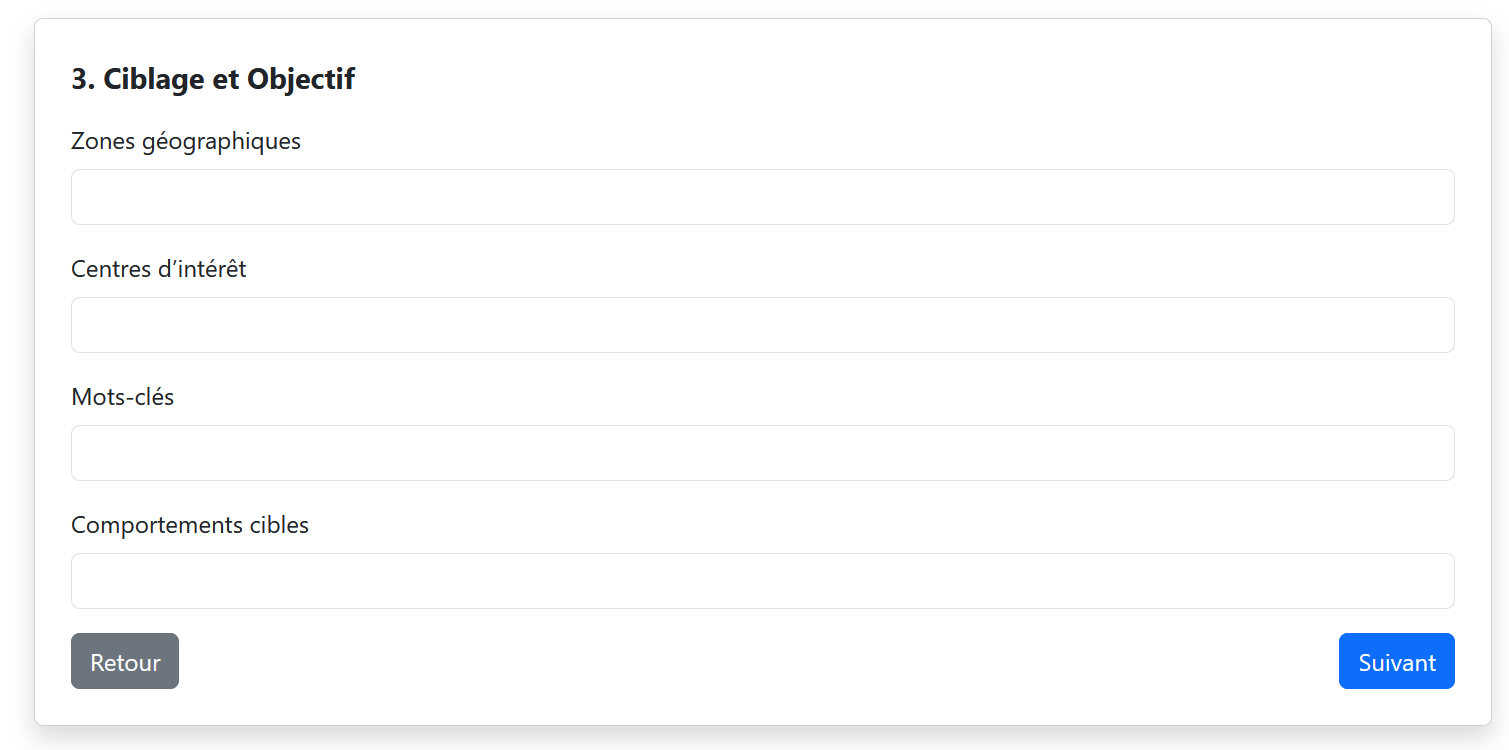Go to next step with Suivant
This screenshot has width=1509, height=750.
coord(1396,661)
